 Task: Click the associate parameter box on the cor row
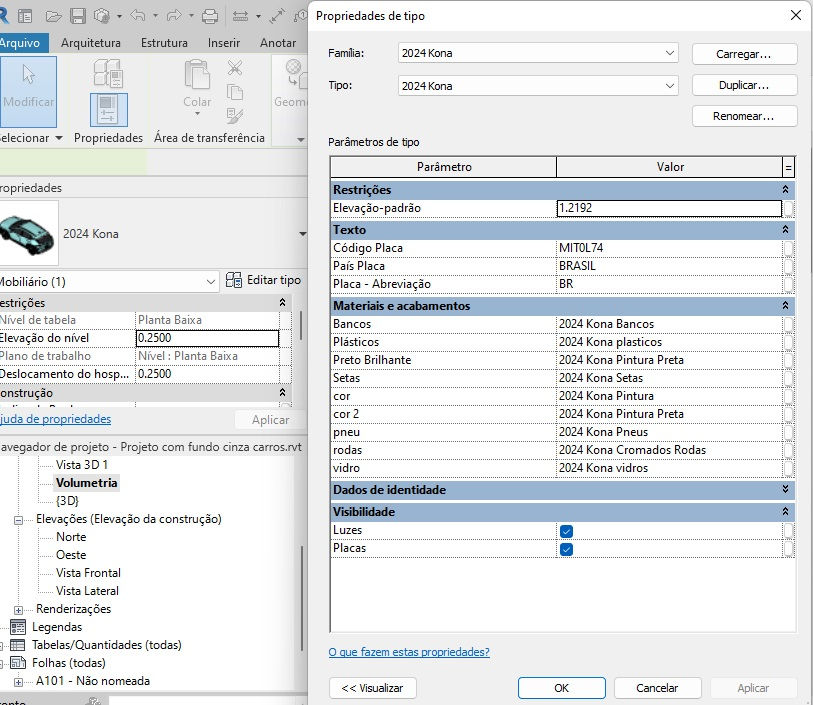[788, 397]
